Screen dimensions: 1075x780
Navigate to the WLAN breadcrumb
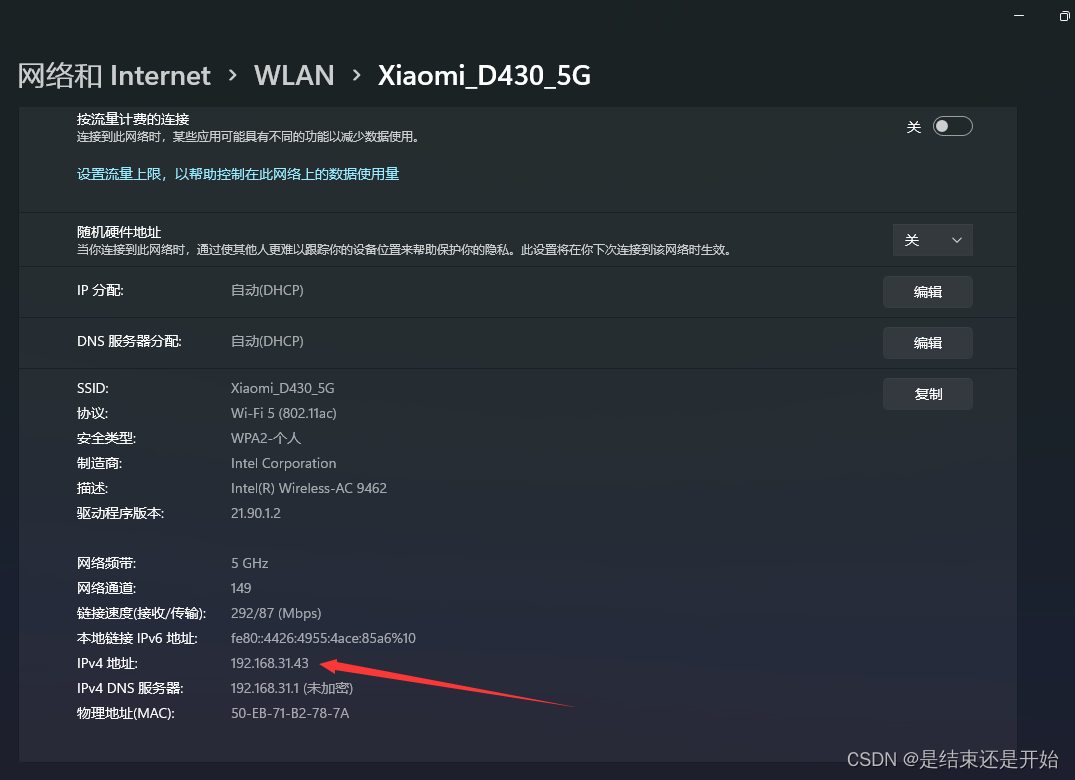point(294,75)
